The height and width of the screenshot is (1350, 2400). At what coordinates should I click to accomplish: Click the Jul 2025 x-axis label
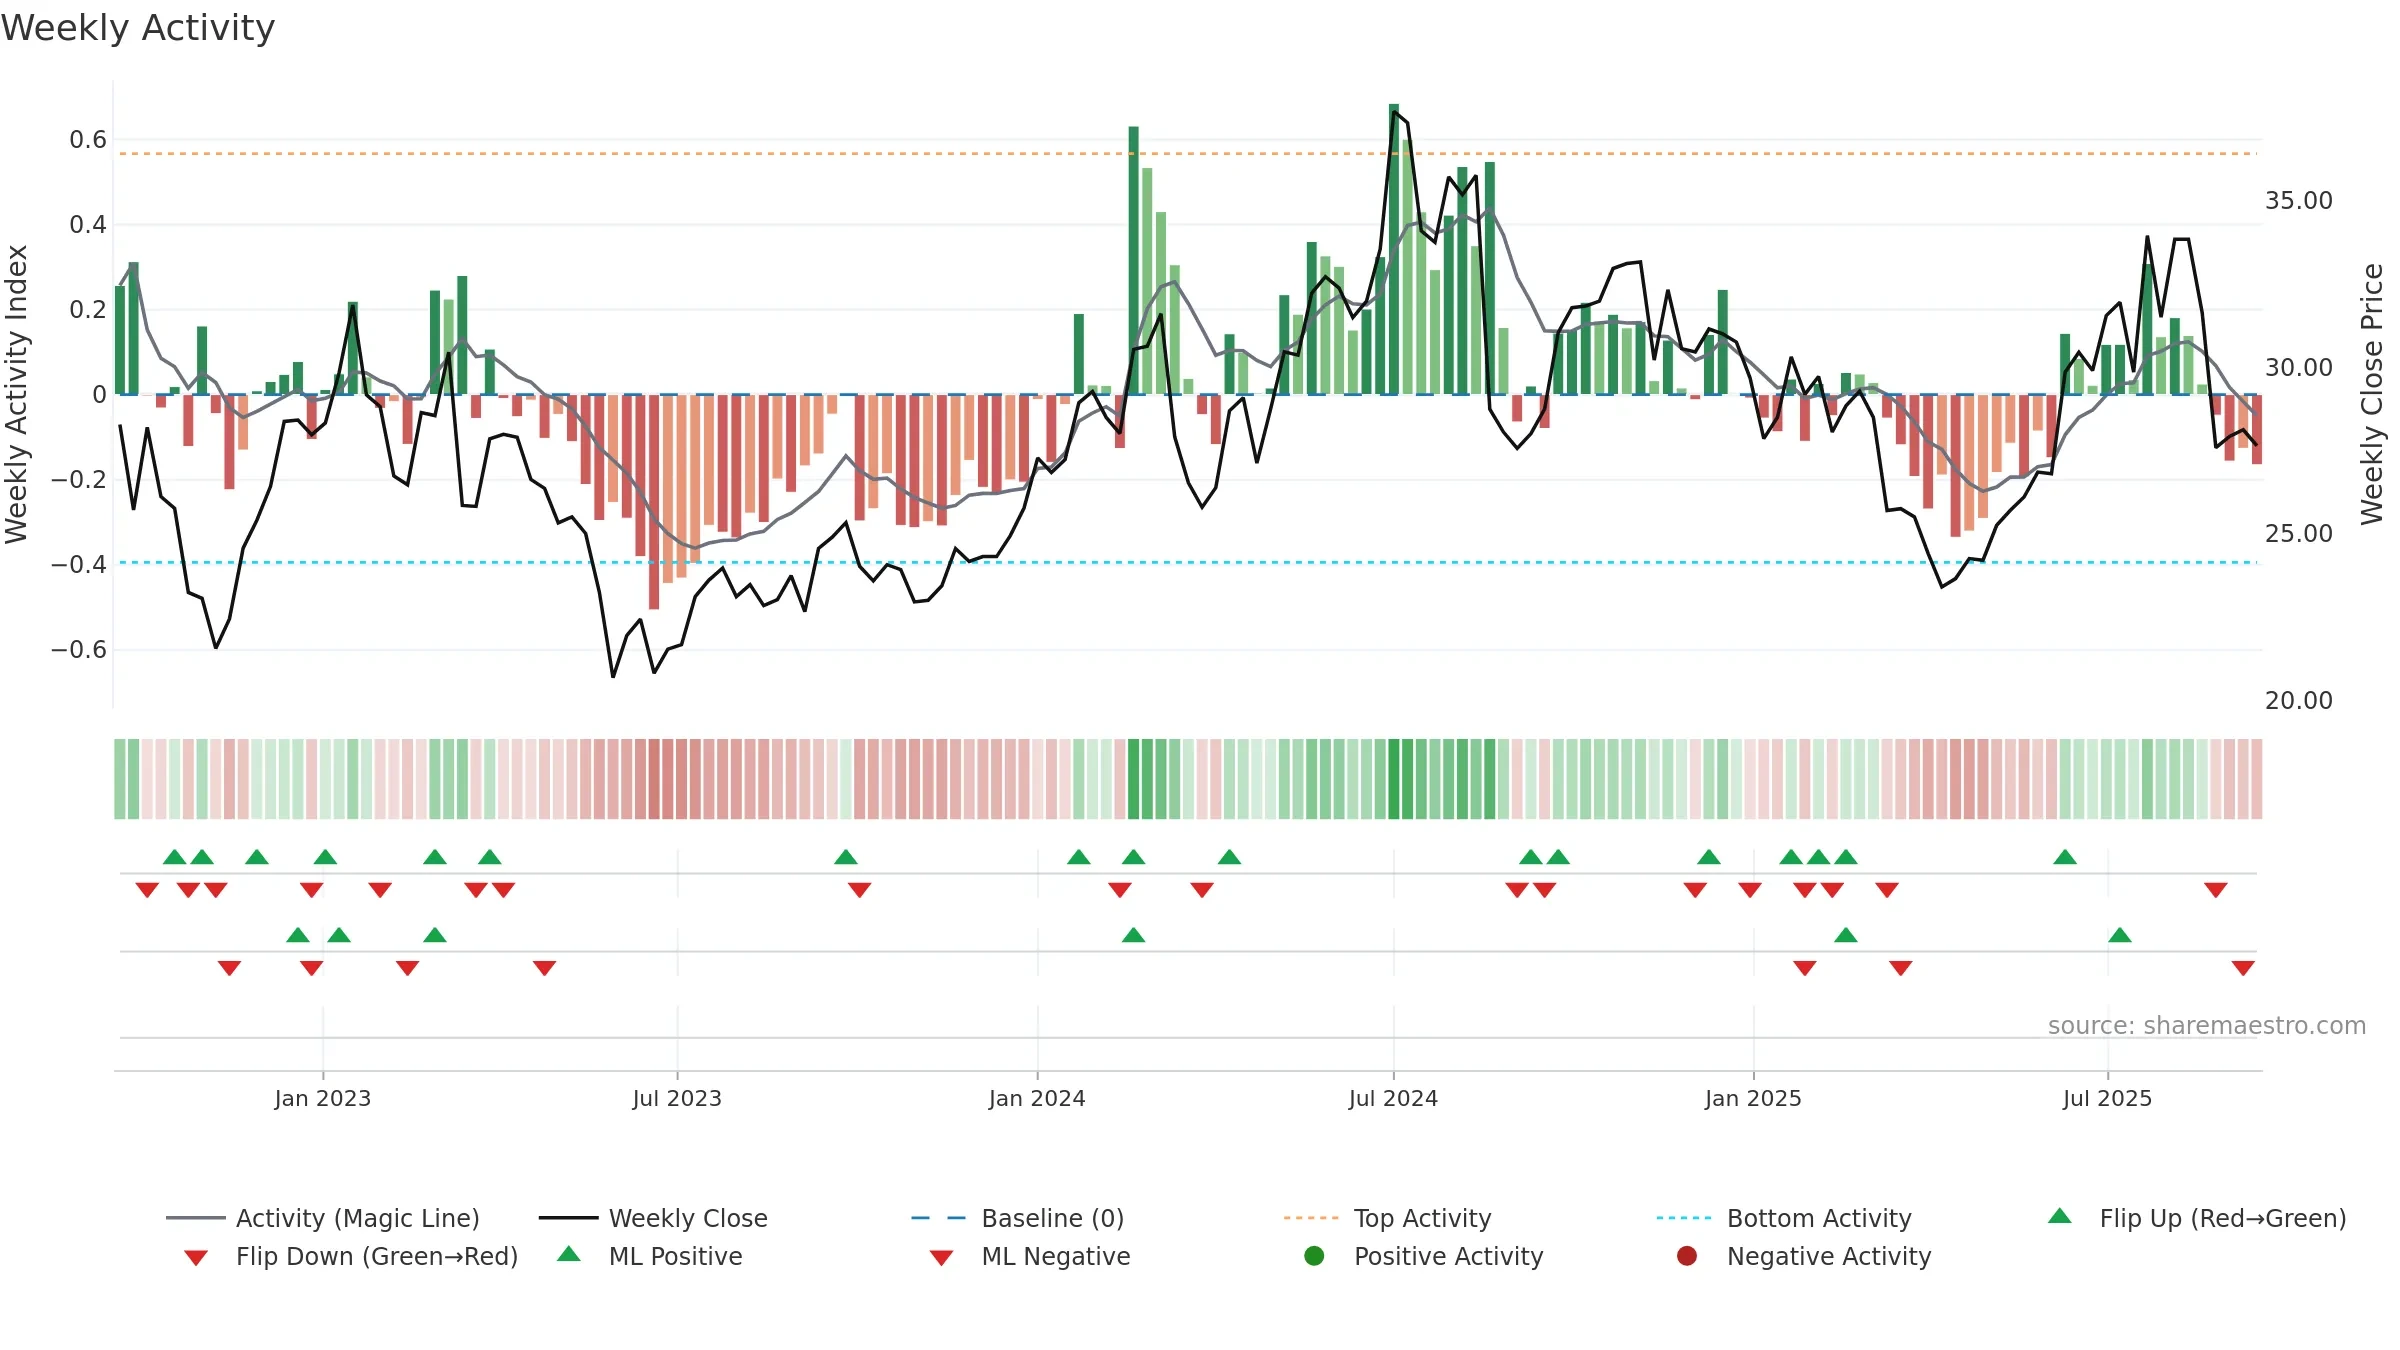pos(2107,1098)
